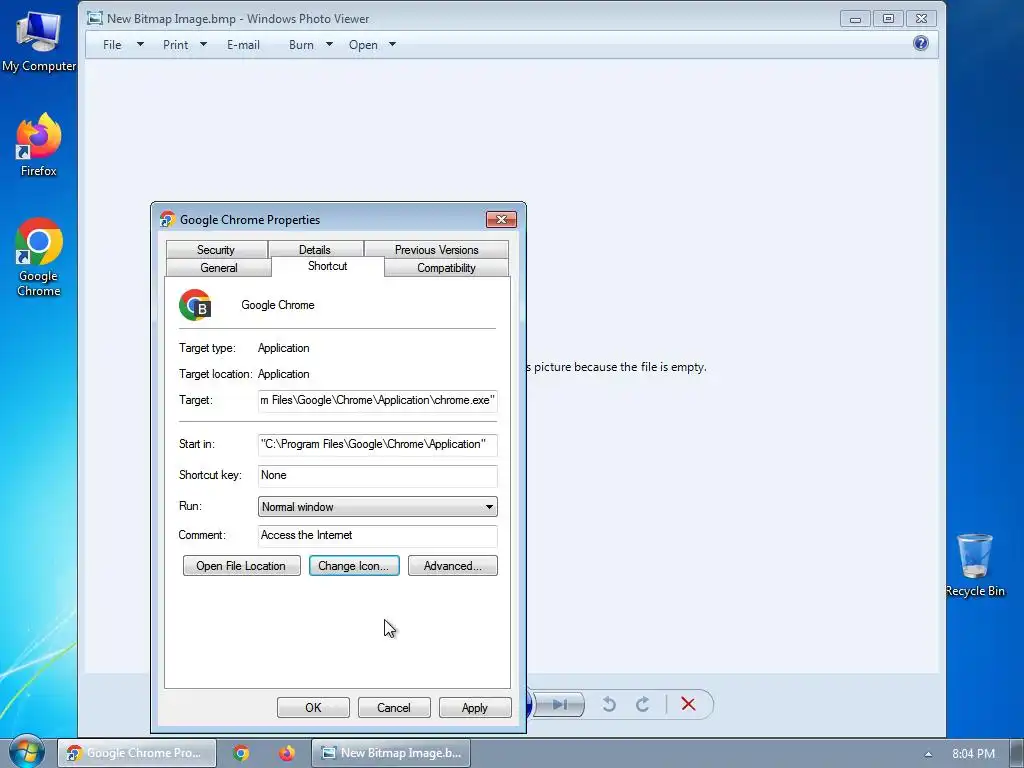Go to next picture in Photo Viewer

click(x=560, y=704)
